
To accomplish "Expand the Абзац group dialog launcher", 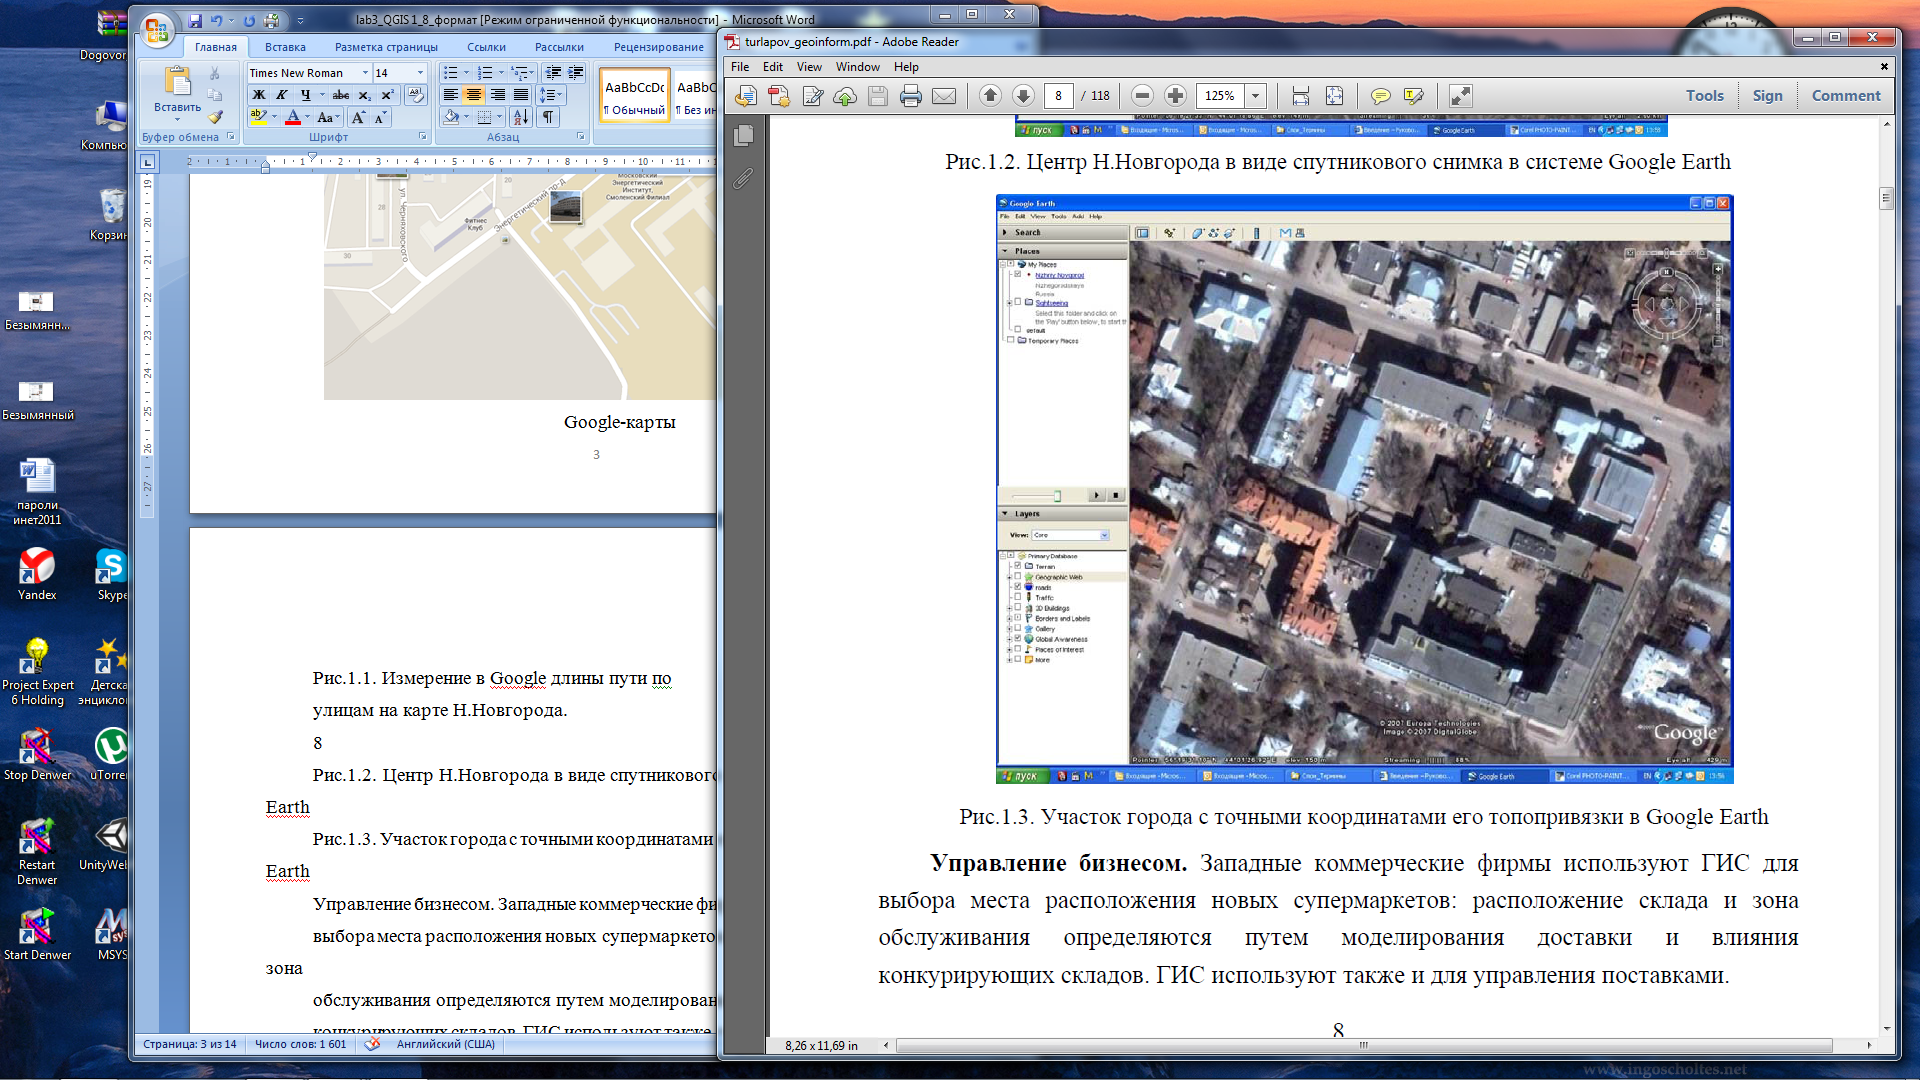I will tap(580, 136).
